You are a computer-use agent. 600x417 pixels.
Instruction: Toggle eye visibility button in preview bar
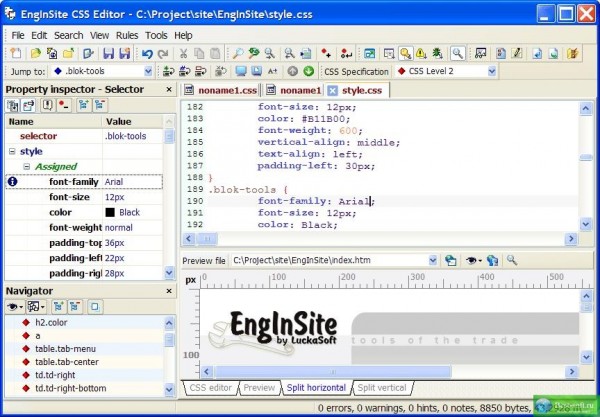[474, 260]
